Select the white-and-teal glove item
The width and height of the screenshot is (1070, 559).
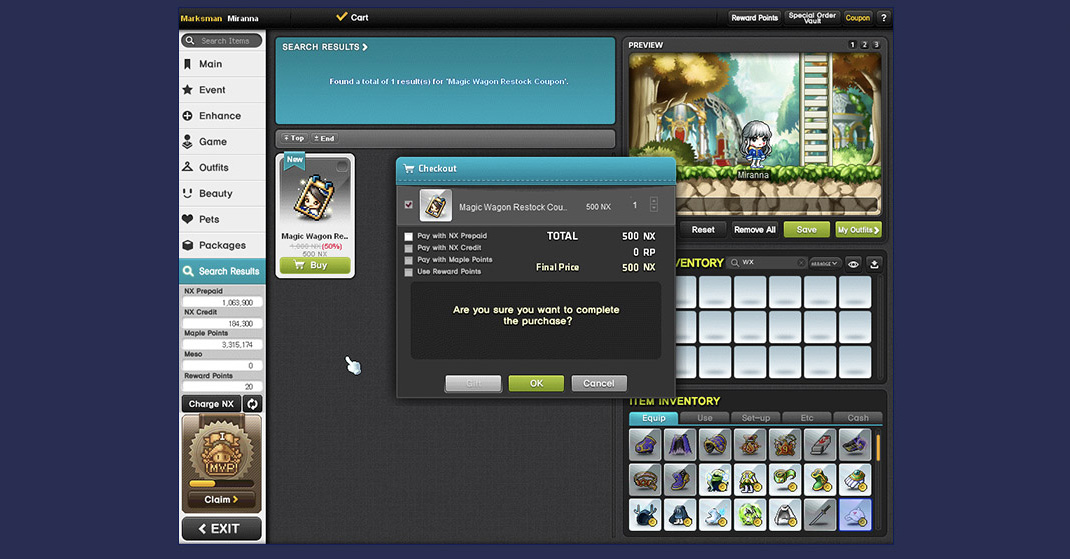coord(855,480)
